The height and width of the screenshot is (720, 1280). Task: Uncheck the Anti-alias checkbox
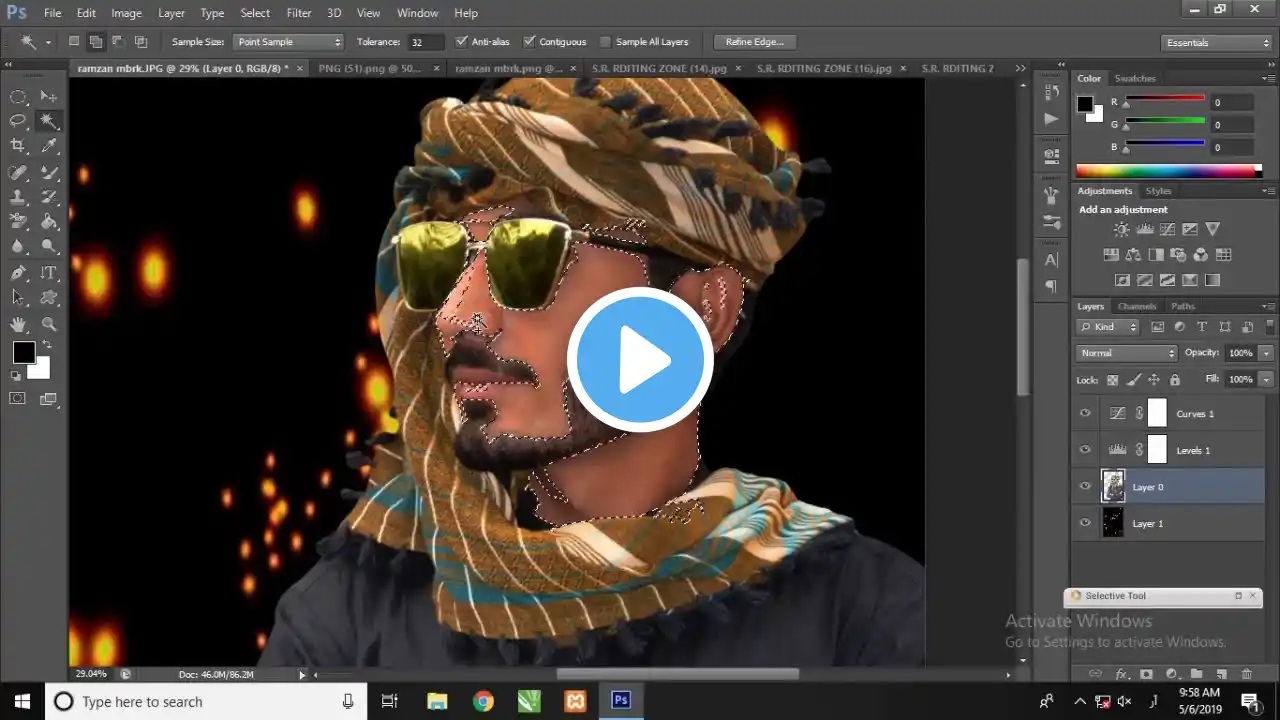point(461,42)
